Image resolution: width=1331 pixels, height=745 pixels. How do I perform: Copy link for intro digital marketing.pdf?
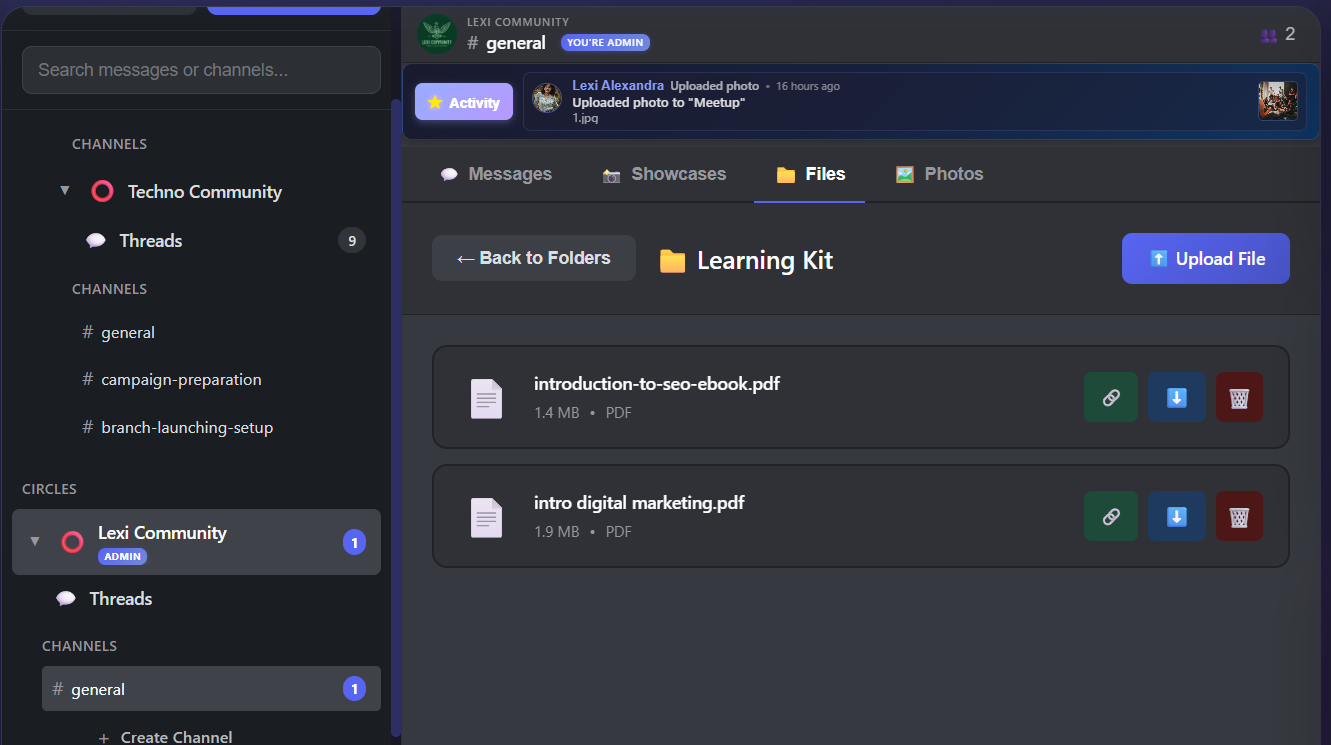pyautogui.click(x=1110, y=516)
